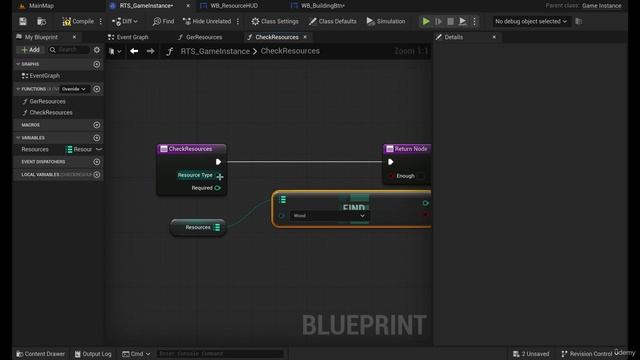Close the My Blueprint panel

74,37
